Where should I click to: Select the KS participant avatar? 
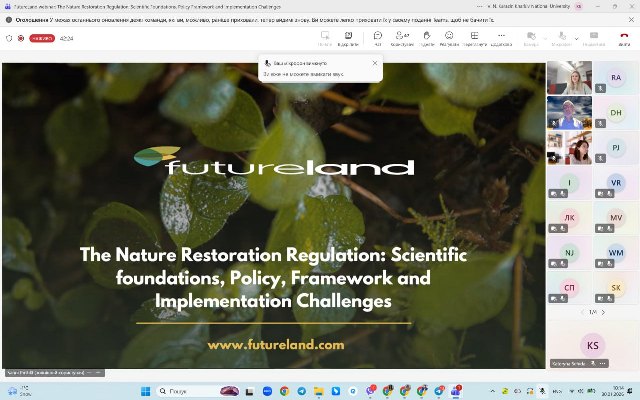(x=593, y=345)
